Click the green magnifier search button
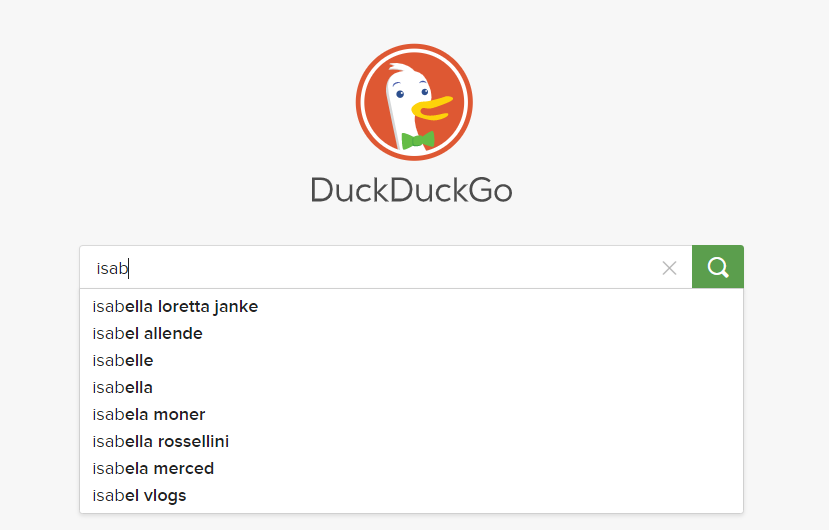The image size is (829, 530). 717,267
